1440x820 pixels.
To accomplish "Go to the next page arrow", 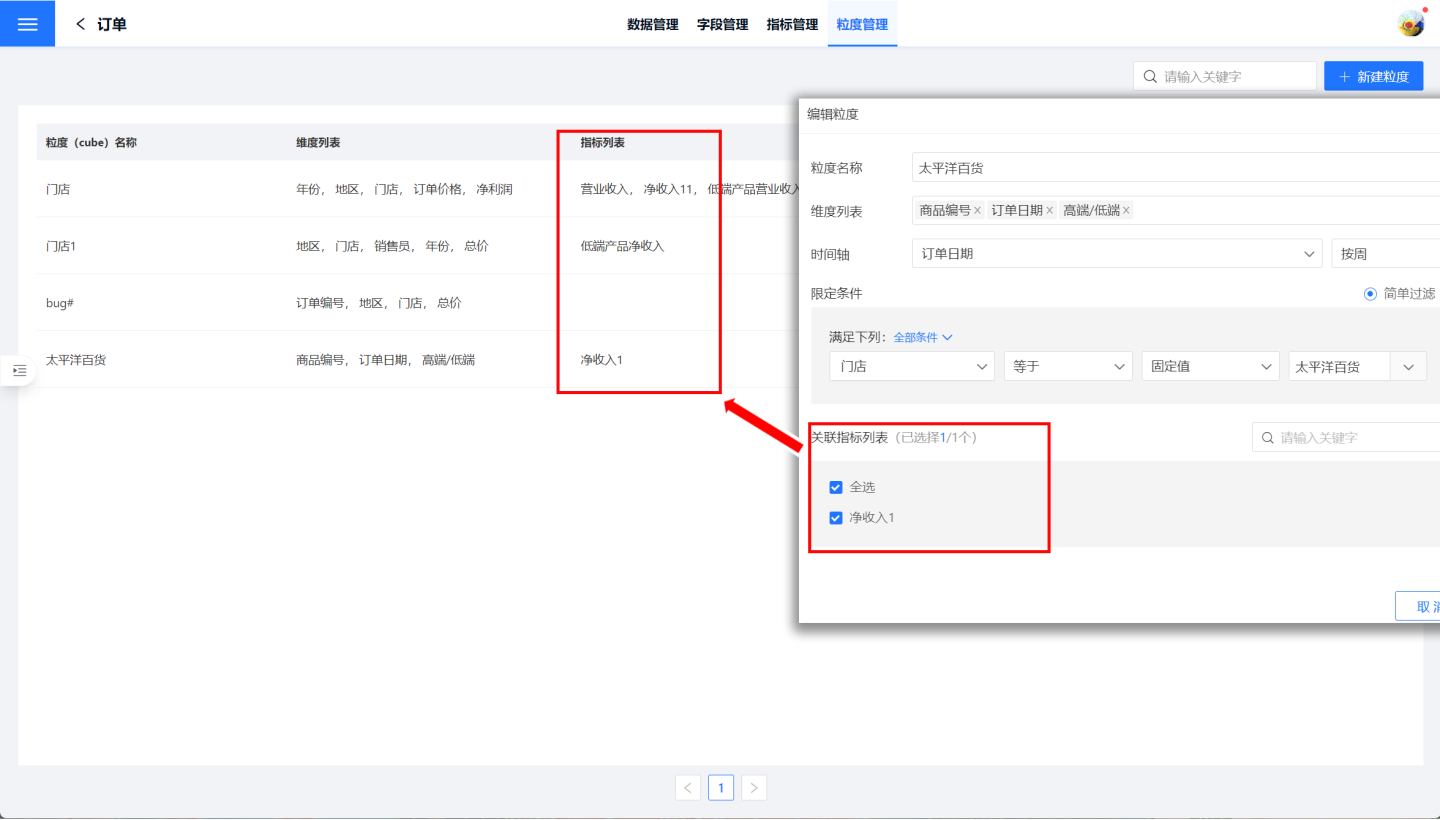I will pyautogui.click(x=754, y=788).
